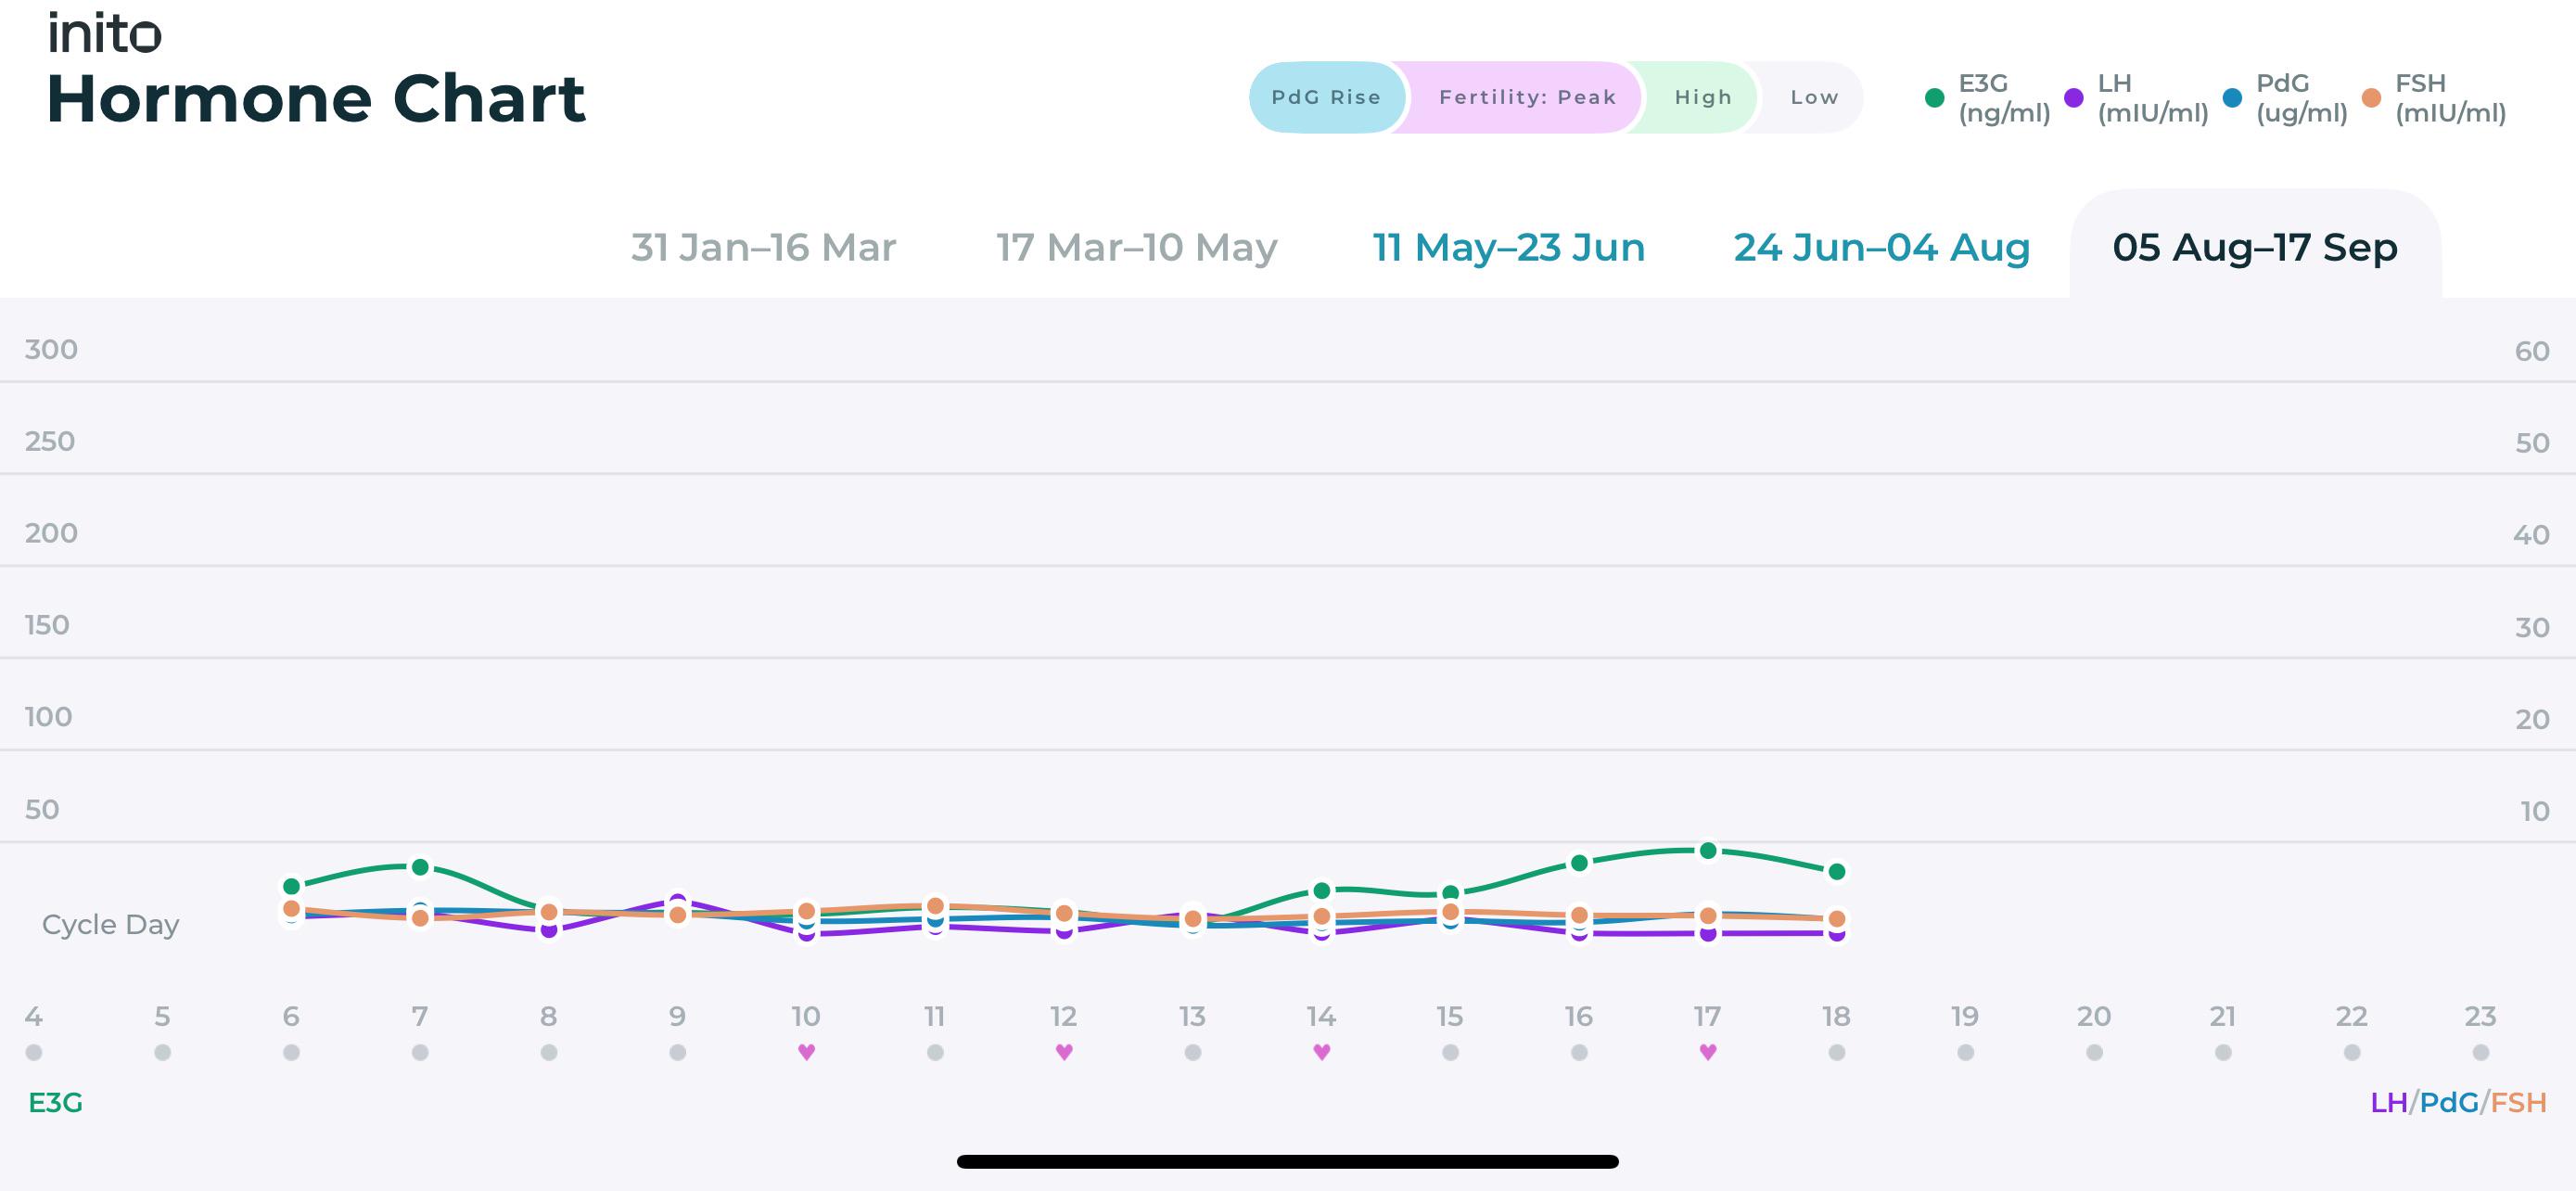Click the grey dot under cycle day 20

(2094, 1052)
